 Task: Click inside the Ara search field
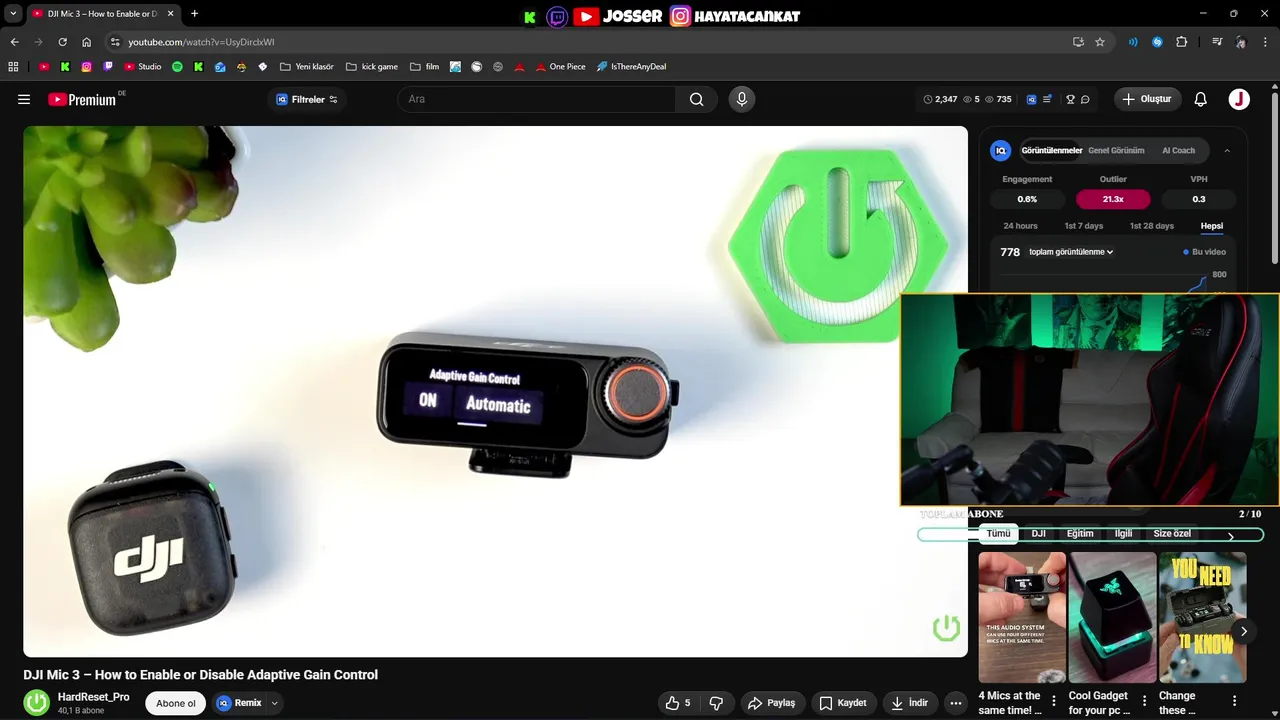(x=537, y=99)
